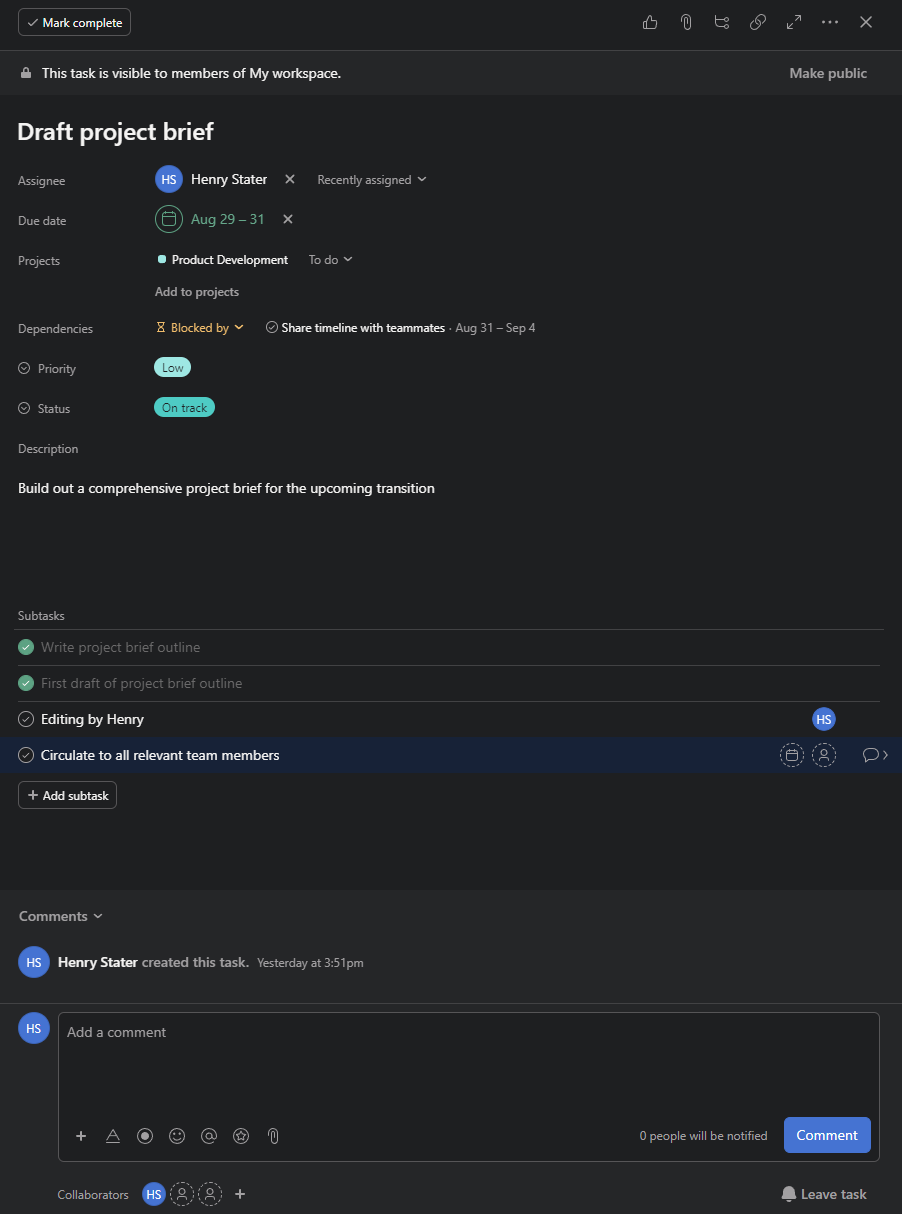The height and width of the screenshot is (1214, 902).
Task: Uncheck 'Write project brief outline' subtask
Action: tap(26, 648)
